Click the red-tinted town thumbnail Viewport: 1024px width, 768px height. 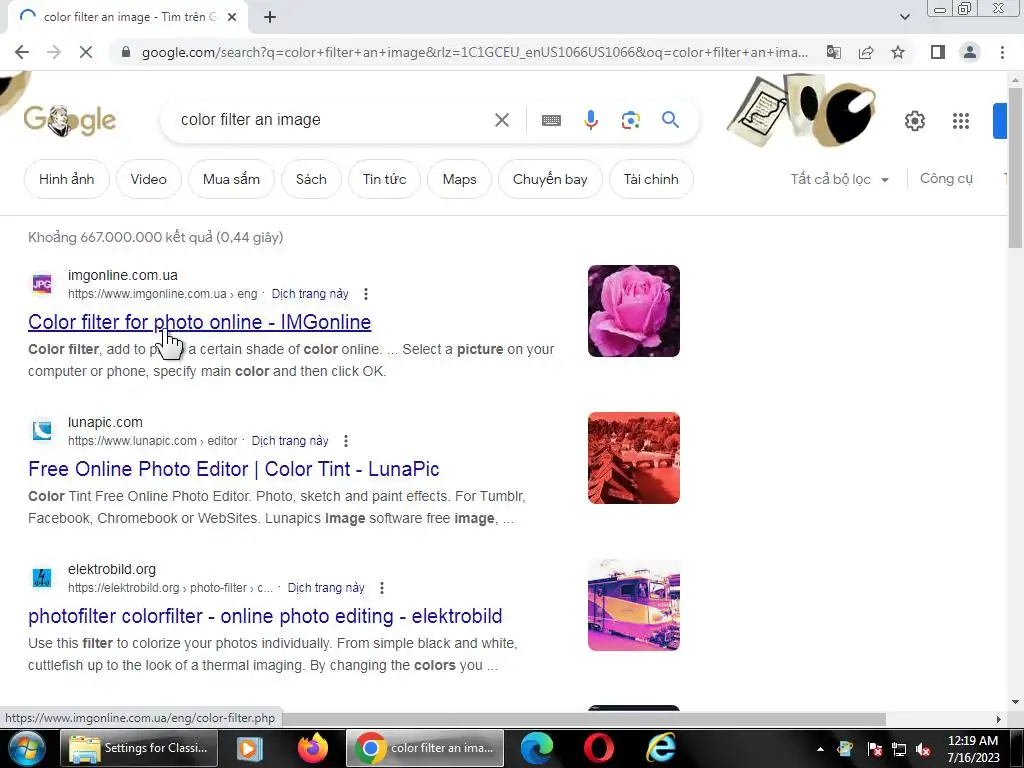(633, 458)
